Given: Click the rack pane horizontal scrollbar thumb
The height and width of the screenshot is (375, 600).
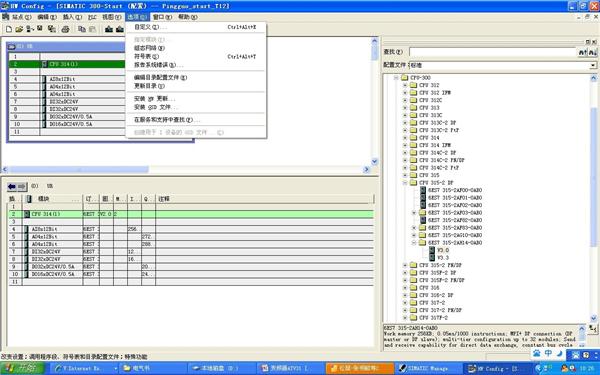Looking at the screenshot, I should click(78, 169).
